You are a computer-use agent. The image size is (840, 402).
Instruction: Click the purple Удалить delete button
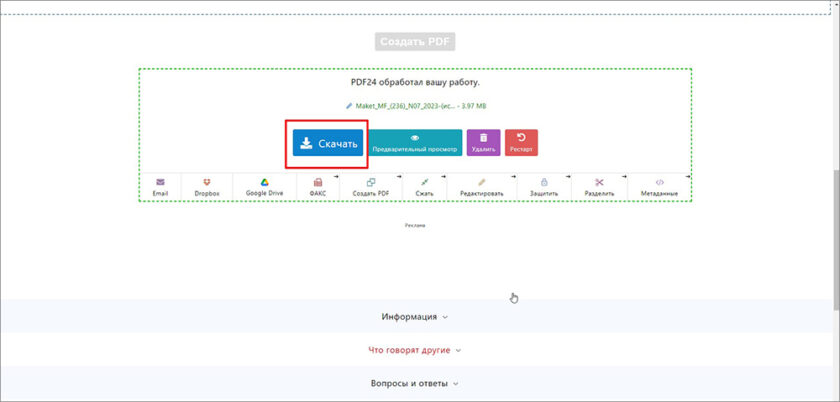point(483,143)
